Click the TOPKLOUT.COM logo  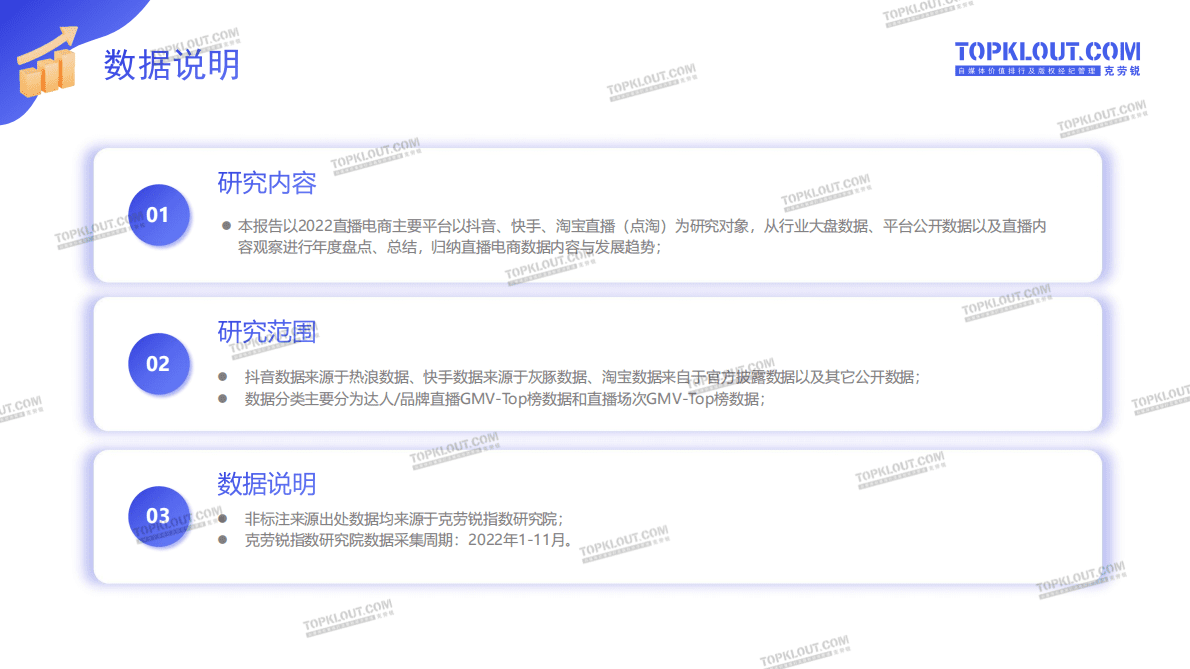[x=1047, y=52]
